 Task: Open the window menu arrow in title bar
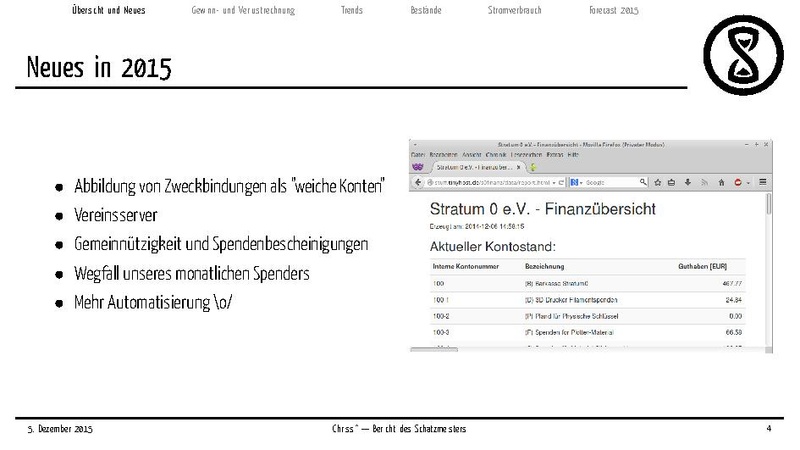(x=415, y=144)
